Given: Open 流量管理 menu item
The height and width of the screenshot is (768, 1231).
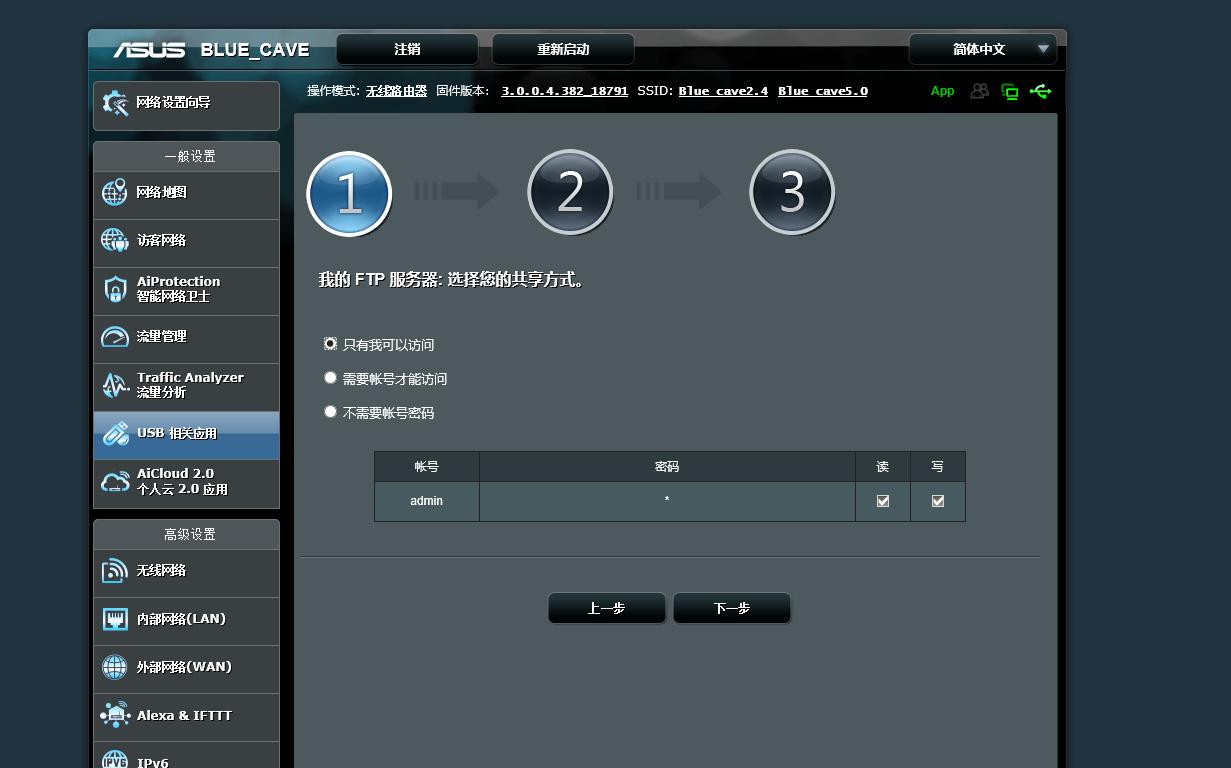Looking at the screenshot, I should [x=186, y=339].
